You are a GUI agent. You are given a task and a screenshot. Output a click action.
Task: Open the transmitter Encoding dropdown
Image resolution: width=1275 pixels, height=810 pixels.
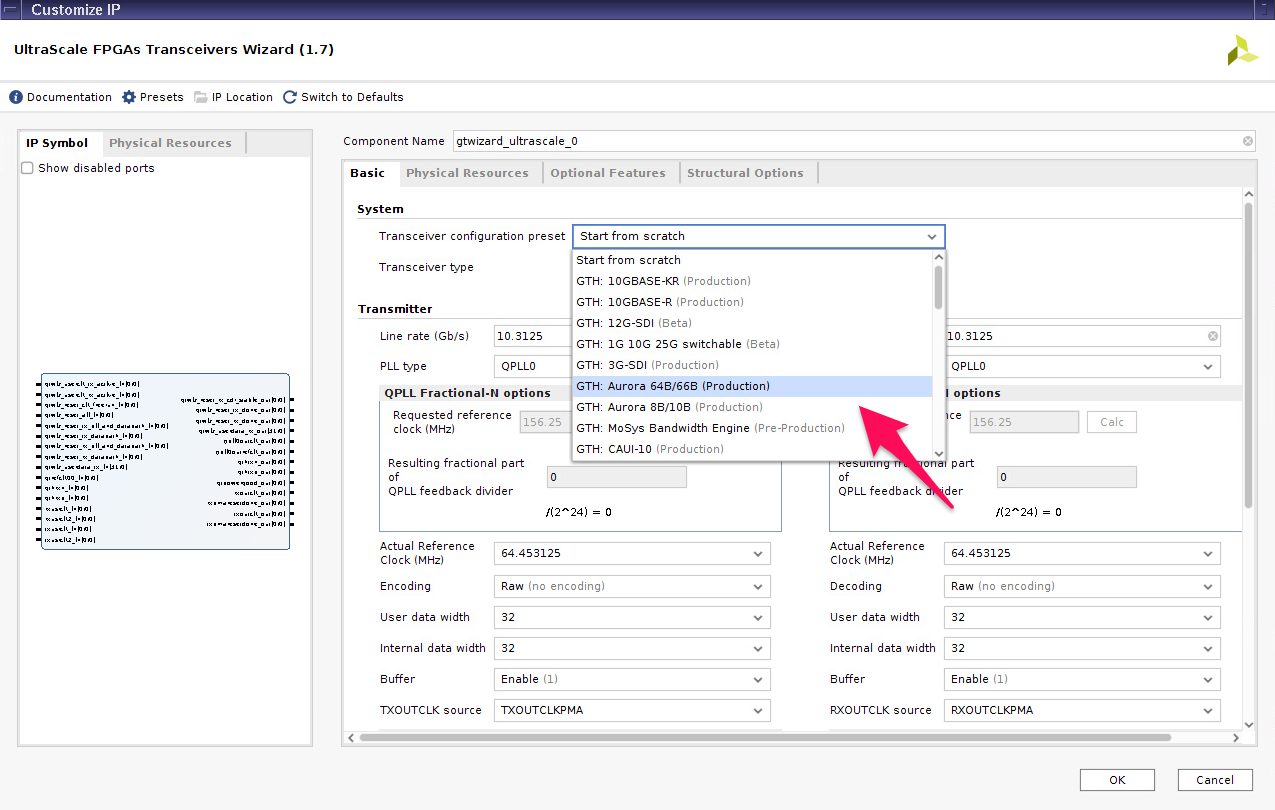pyautogui.click(x=632, y=586)
